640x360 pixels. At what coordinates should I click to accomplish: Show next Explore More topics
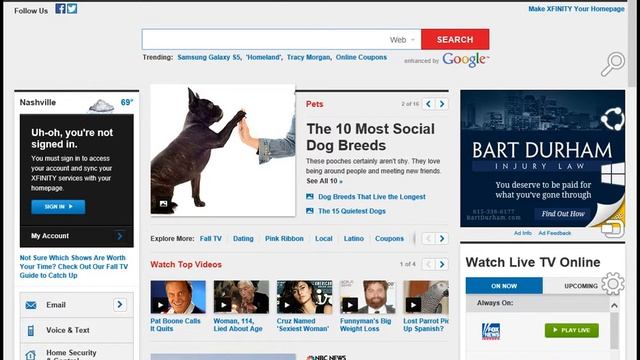[x=442, y=238]
